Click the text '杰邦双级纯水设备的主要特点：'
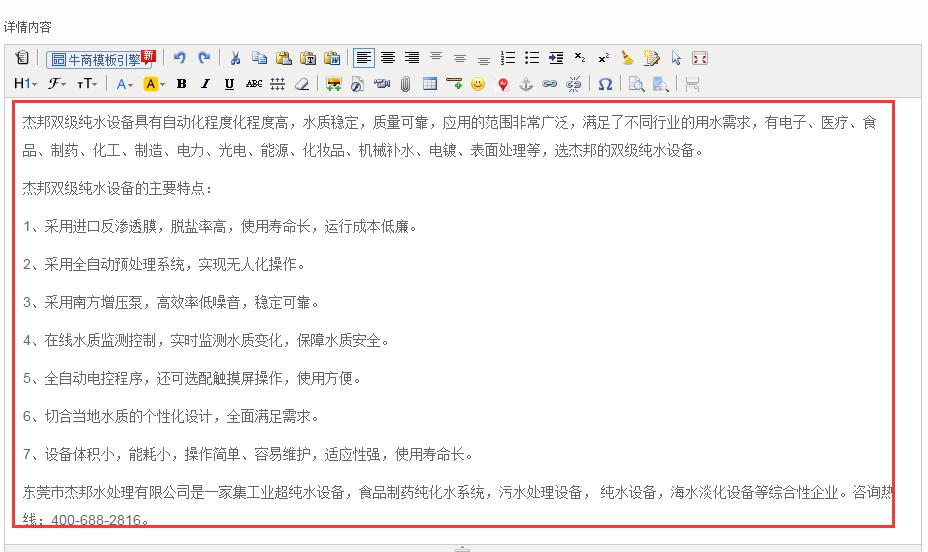 click(117, 189)
